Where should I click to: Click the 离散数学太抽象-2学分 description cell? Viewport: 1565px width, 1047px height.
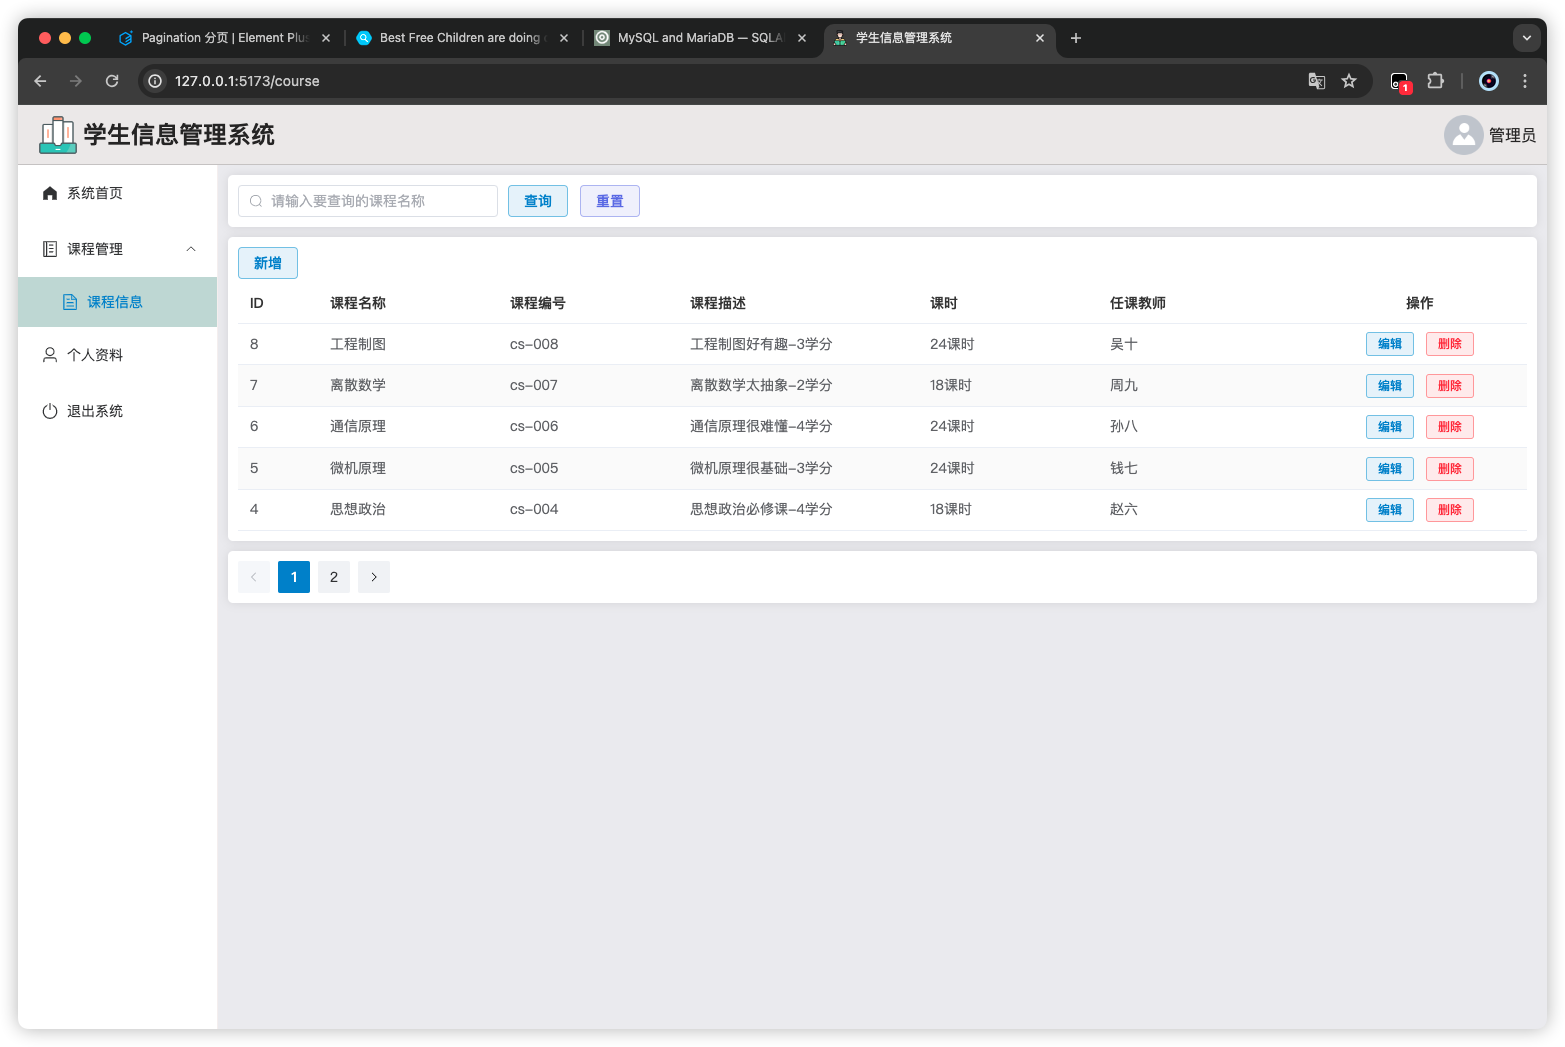(x=761, y=385)
